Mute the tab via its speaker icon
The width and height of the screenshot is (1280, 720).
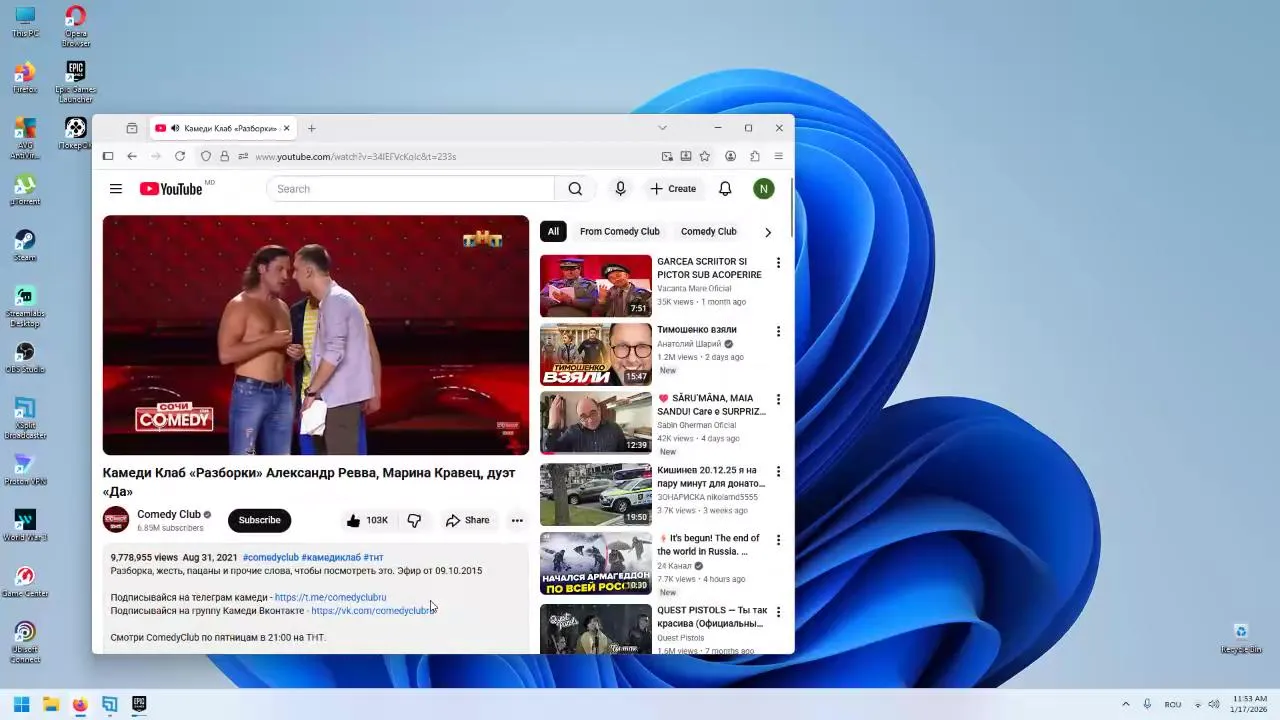(175, 128)
